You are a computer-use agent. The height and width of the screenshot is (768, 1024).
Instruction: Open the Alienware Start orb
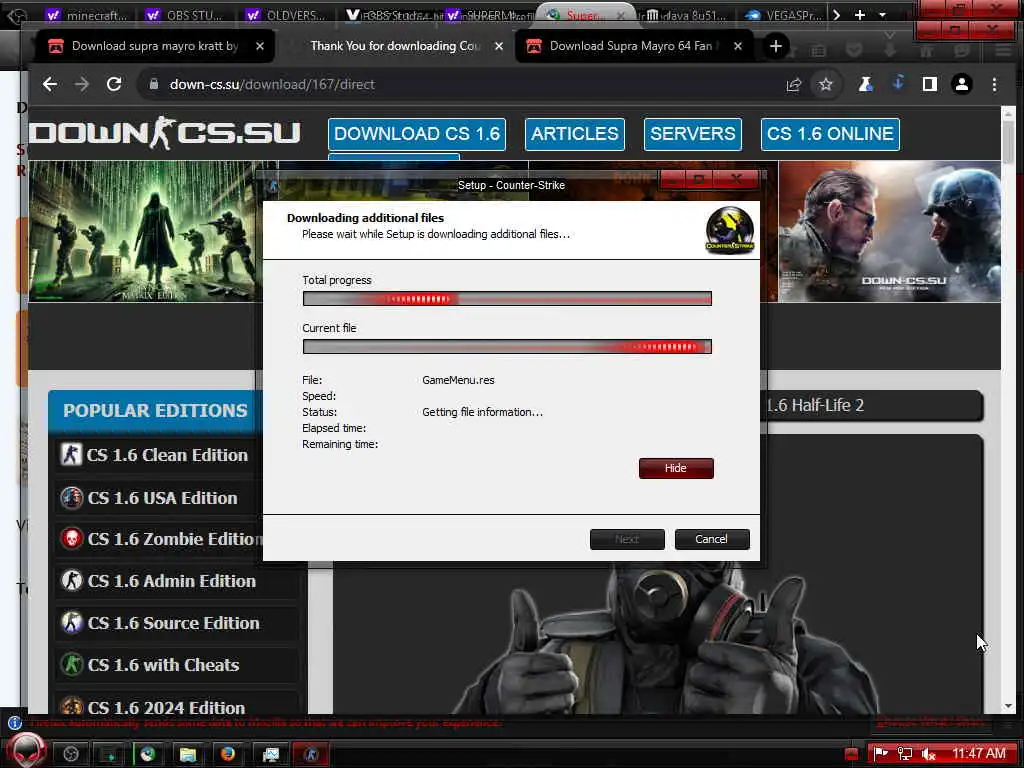(x=26, y=751)
